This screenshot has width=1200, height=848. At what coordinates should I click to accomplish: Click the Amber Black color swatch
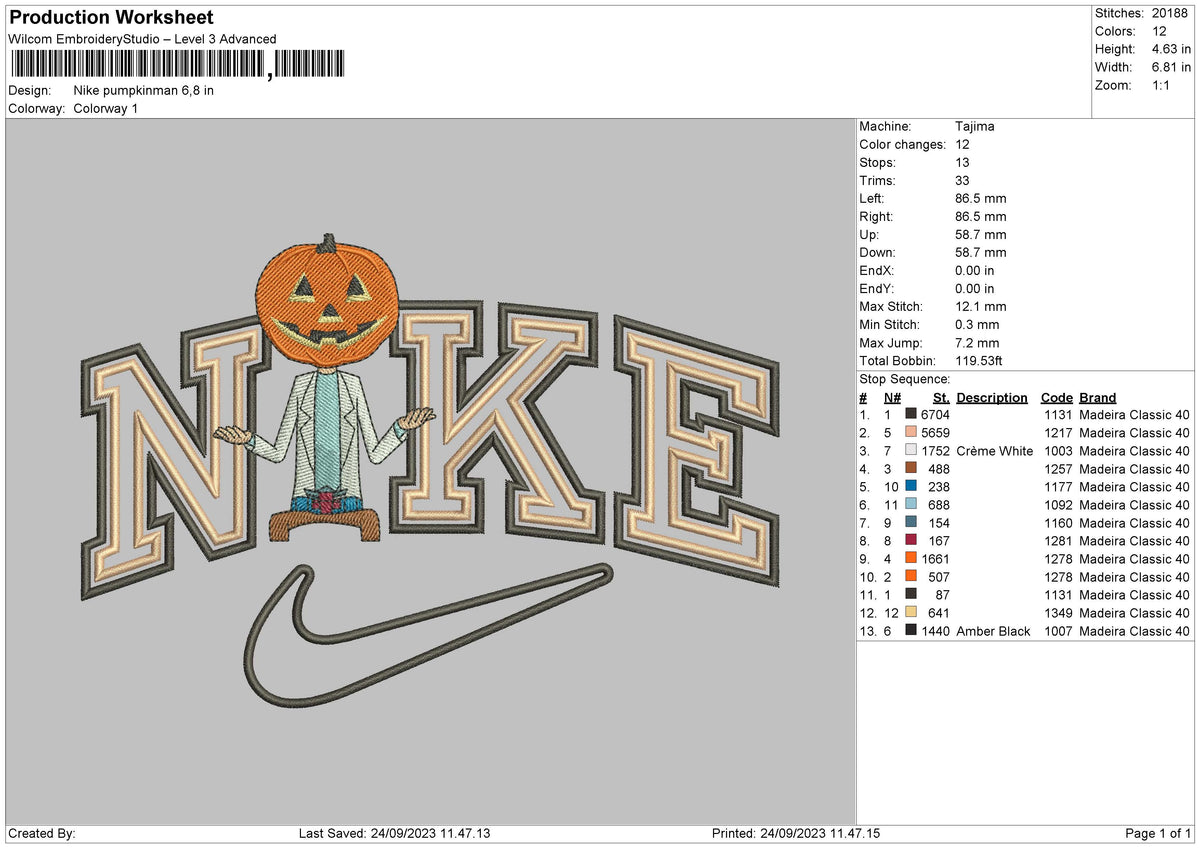(x=911, y=630)
